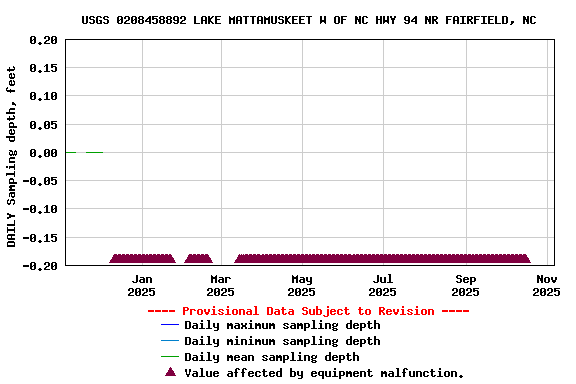Click the light blue minimum legend line
Screen dimensions: 576x384
pos(170,341)
